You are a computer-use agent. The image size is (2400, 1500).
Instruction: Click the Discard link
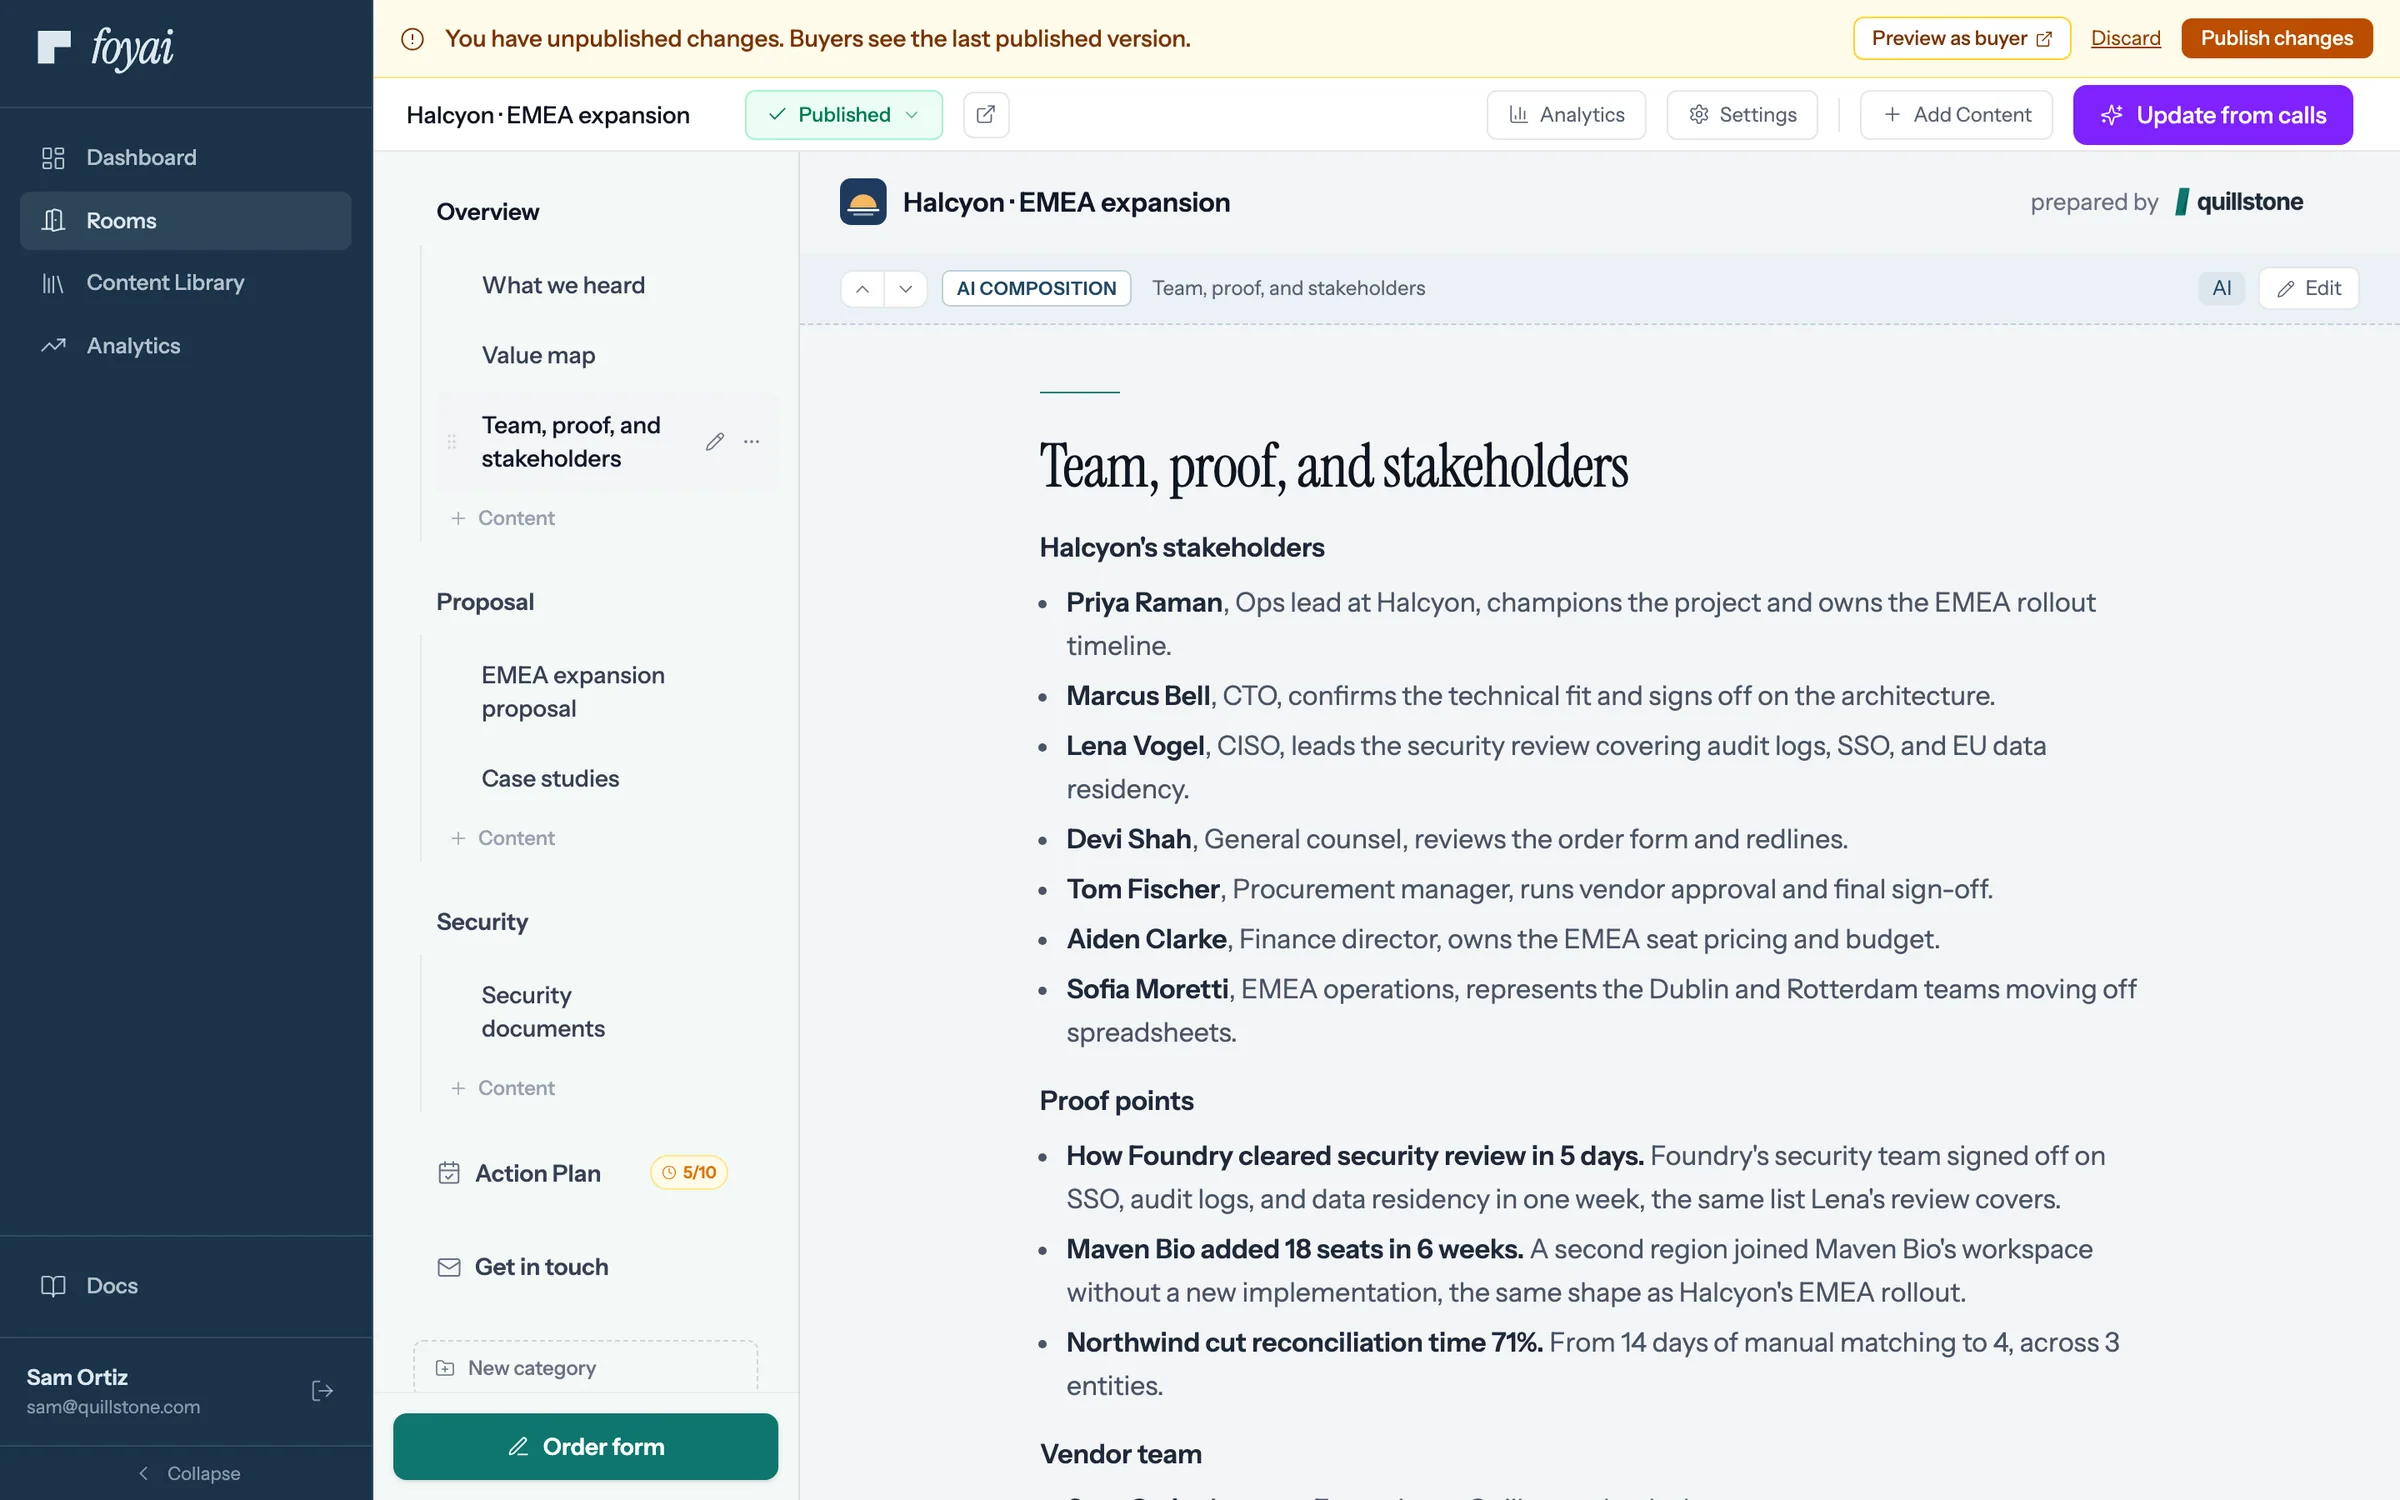[2126, 38]
